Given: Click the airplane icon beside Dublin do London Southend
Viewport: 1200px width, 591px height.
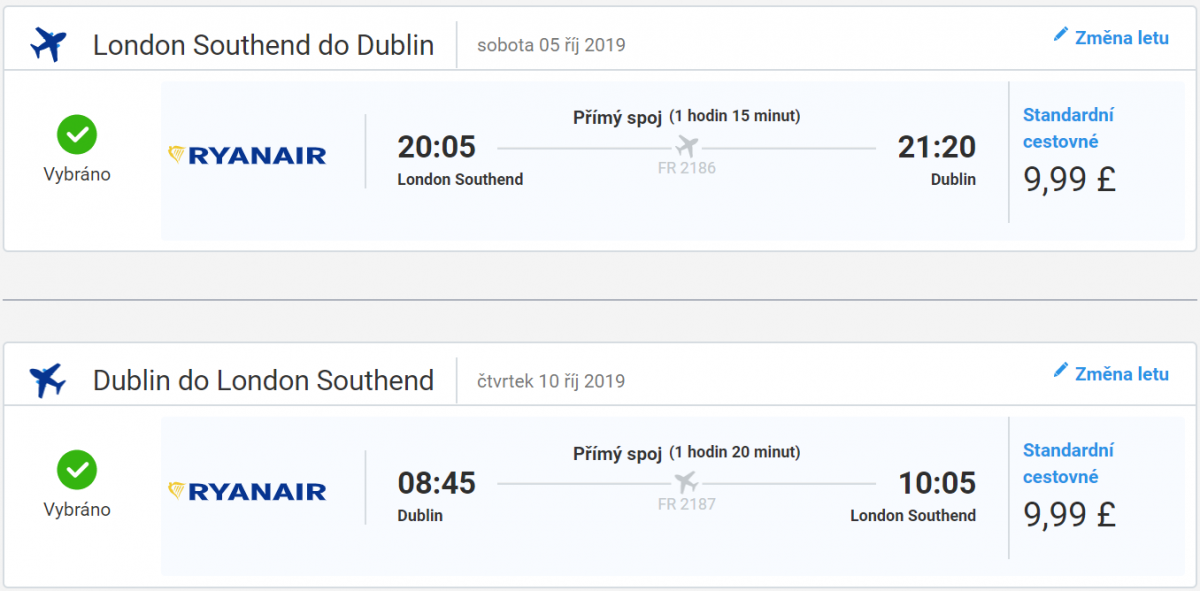Looking at the screenshot, I should coord(48,381).
